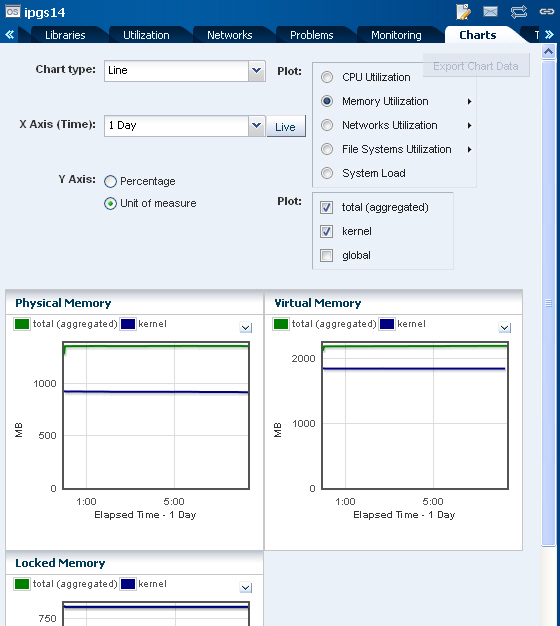The image size is (560, 626).
Task: Open Physical Memory chart options arrow
Action: [x=246, y=328]
